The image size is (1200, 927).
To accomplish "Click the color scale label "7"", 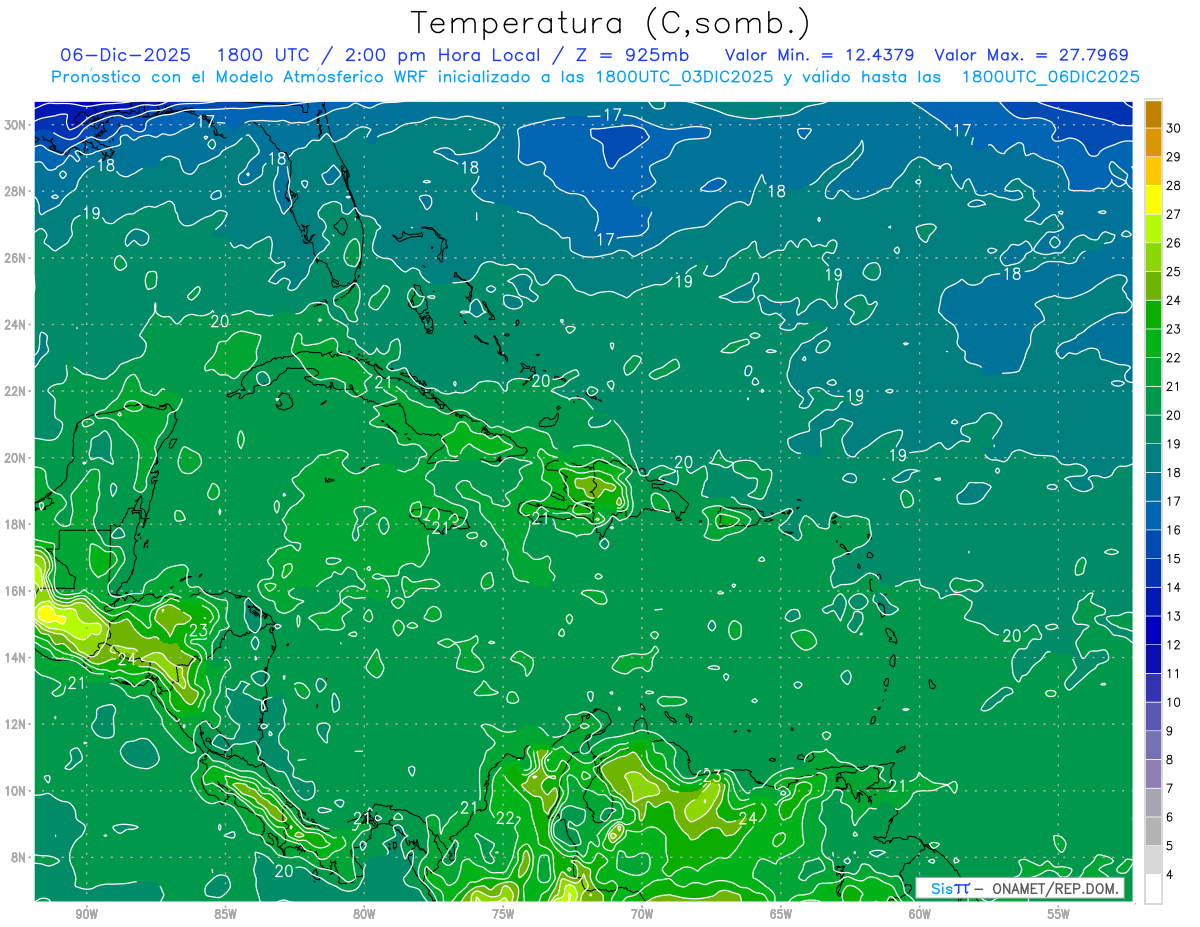I will pos(1171,789).
